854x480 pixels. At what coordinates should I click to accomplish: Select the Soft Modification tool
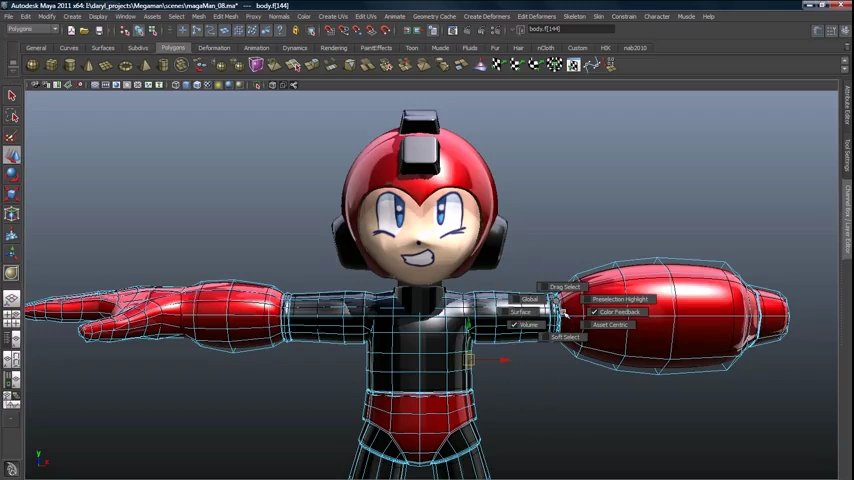coord(11,233)
